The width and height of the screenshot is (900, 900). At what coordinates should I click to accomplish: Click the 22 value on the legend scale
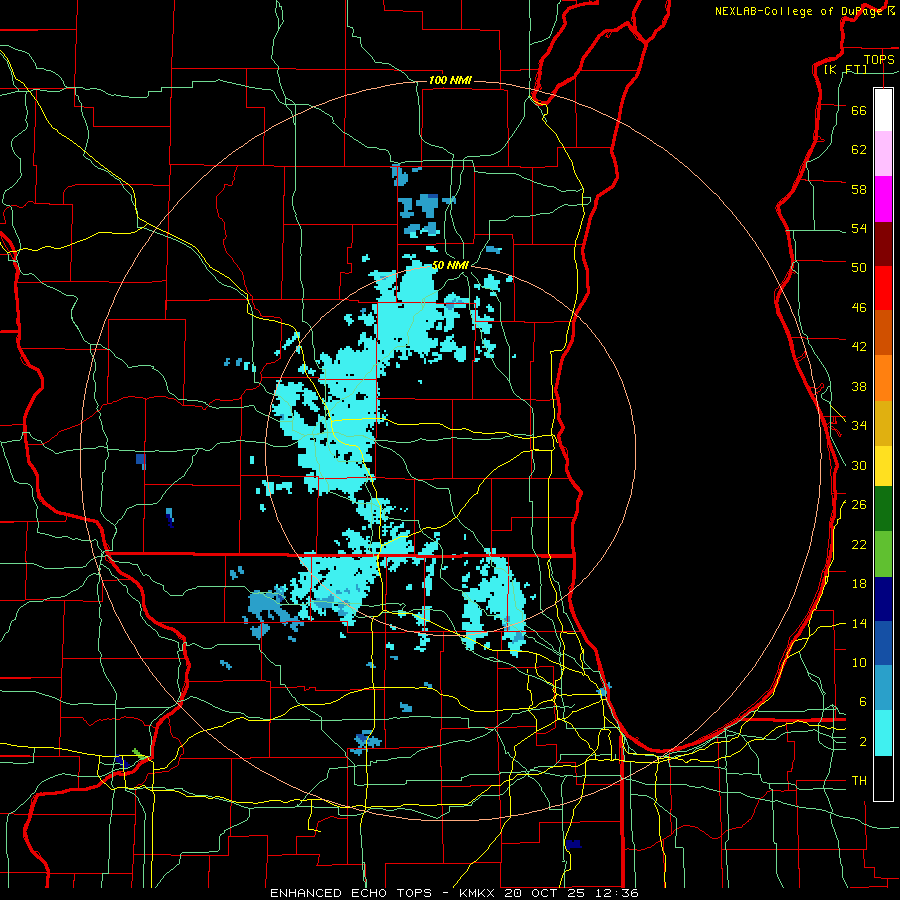tap(859, 544)
